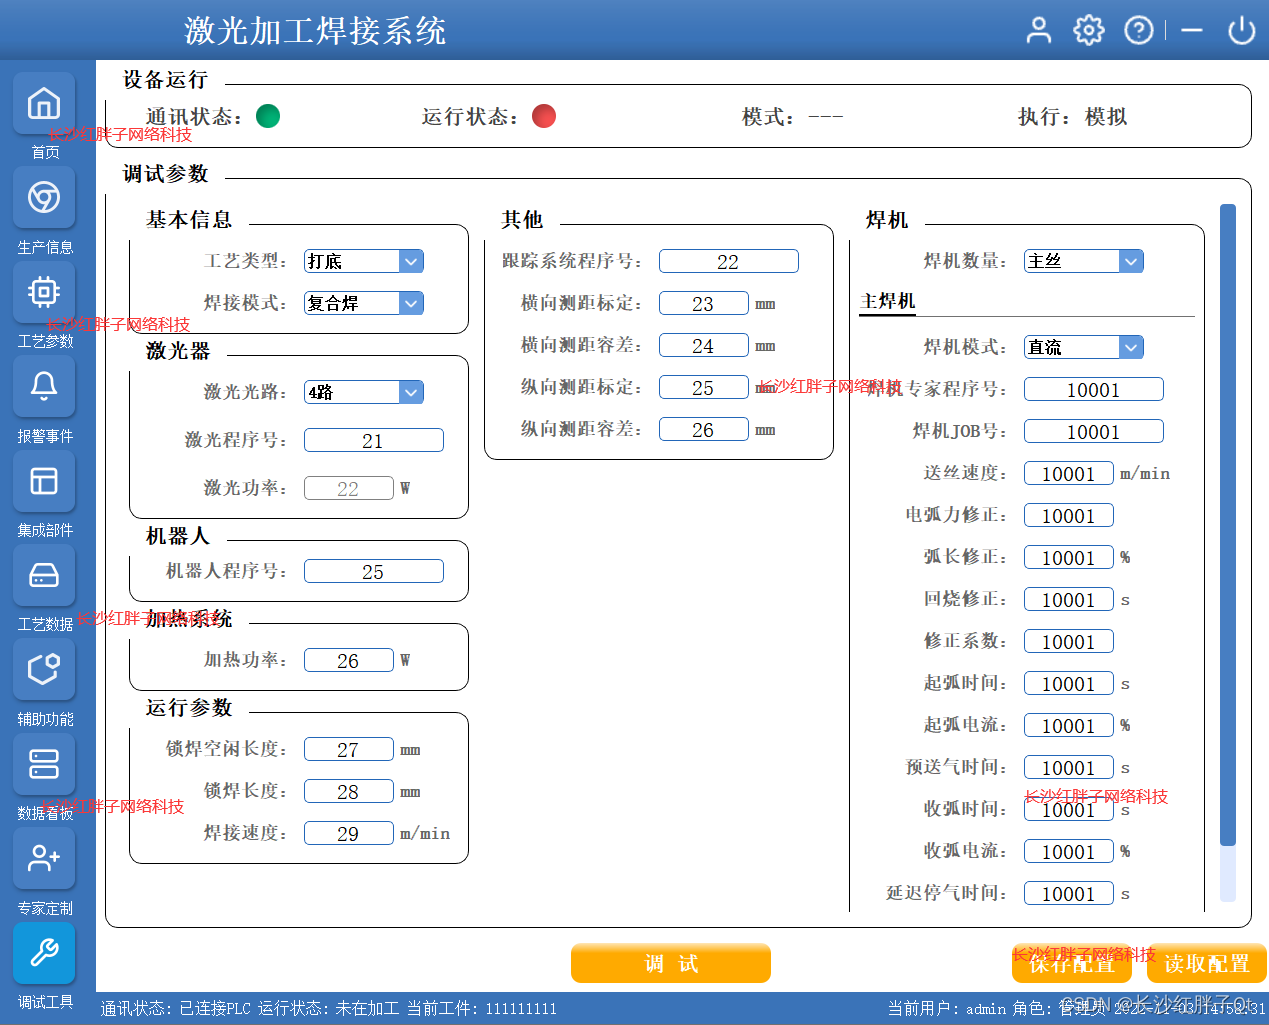Open the 调试工具 wrench icon

(44, 953)
